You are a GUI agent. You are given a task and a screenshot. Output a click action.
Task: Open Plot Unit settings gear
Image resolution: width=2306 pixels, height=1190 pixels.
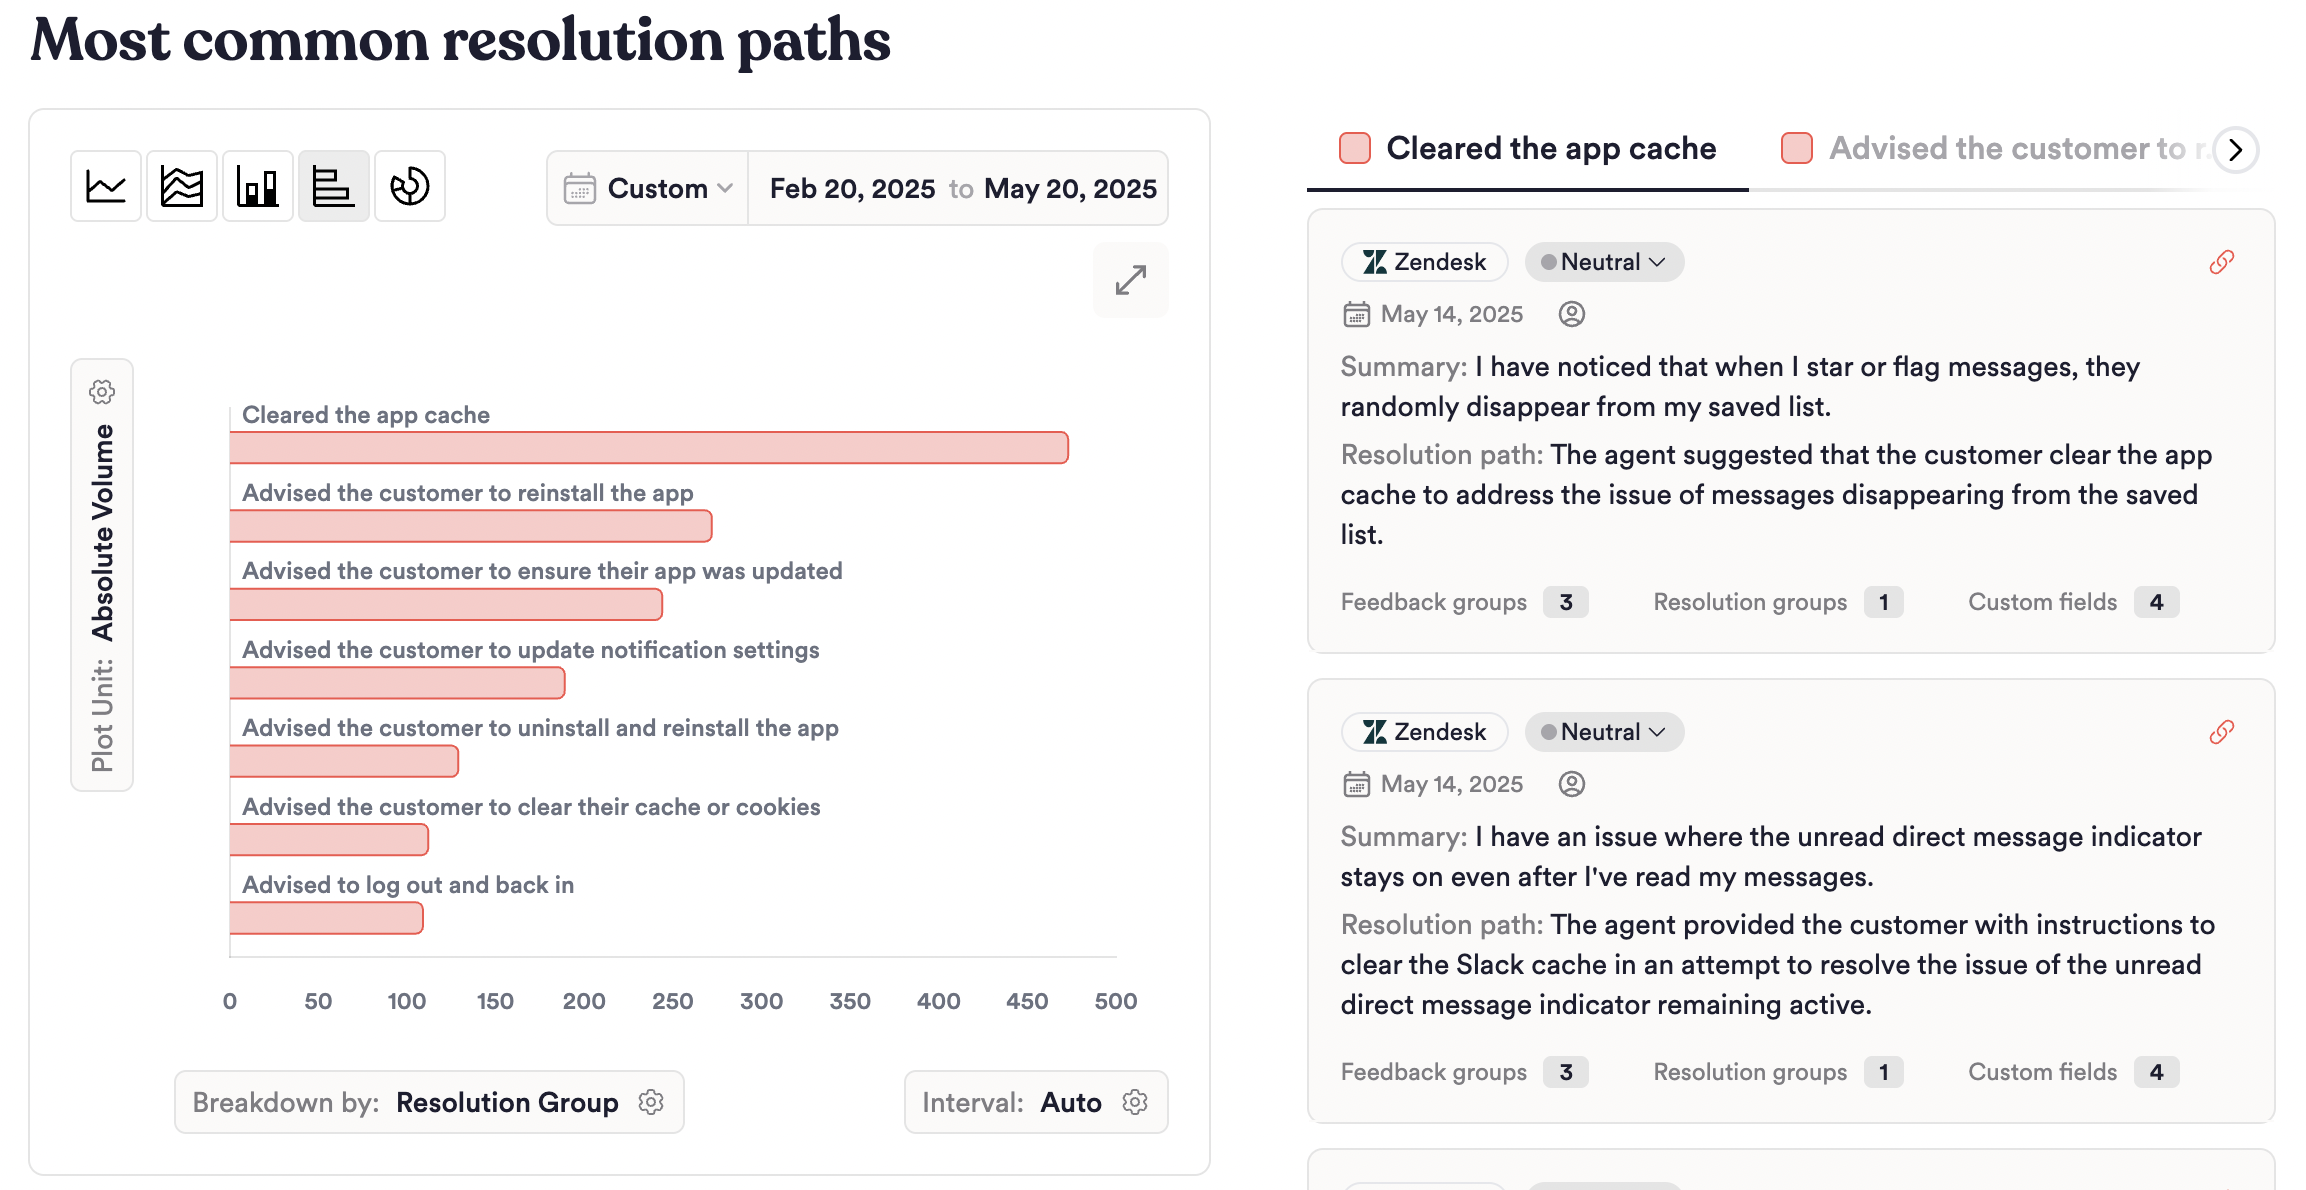tap(102, 392)
